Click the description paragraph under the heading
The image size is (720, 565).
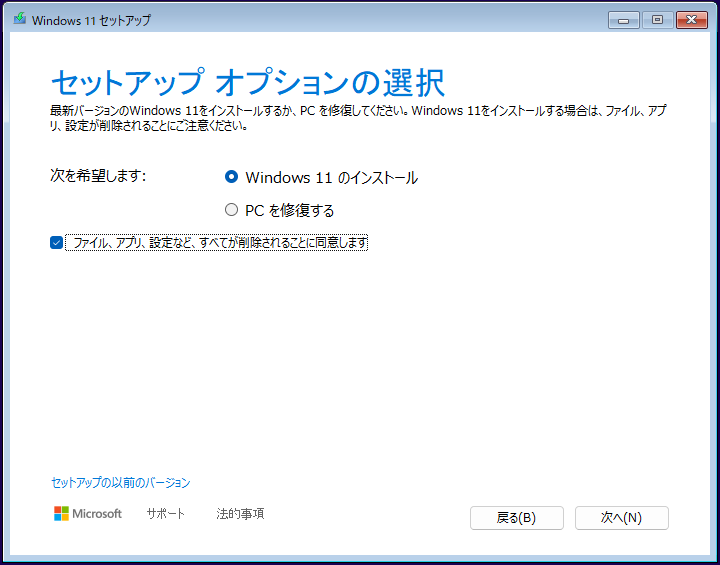pyautogui.click(x=360, y=117)
